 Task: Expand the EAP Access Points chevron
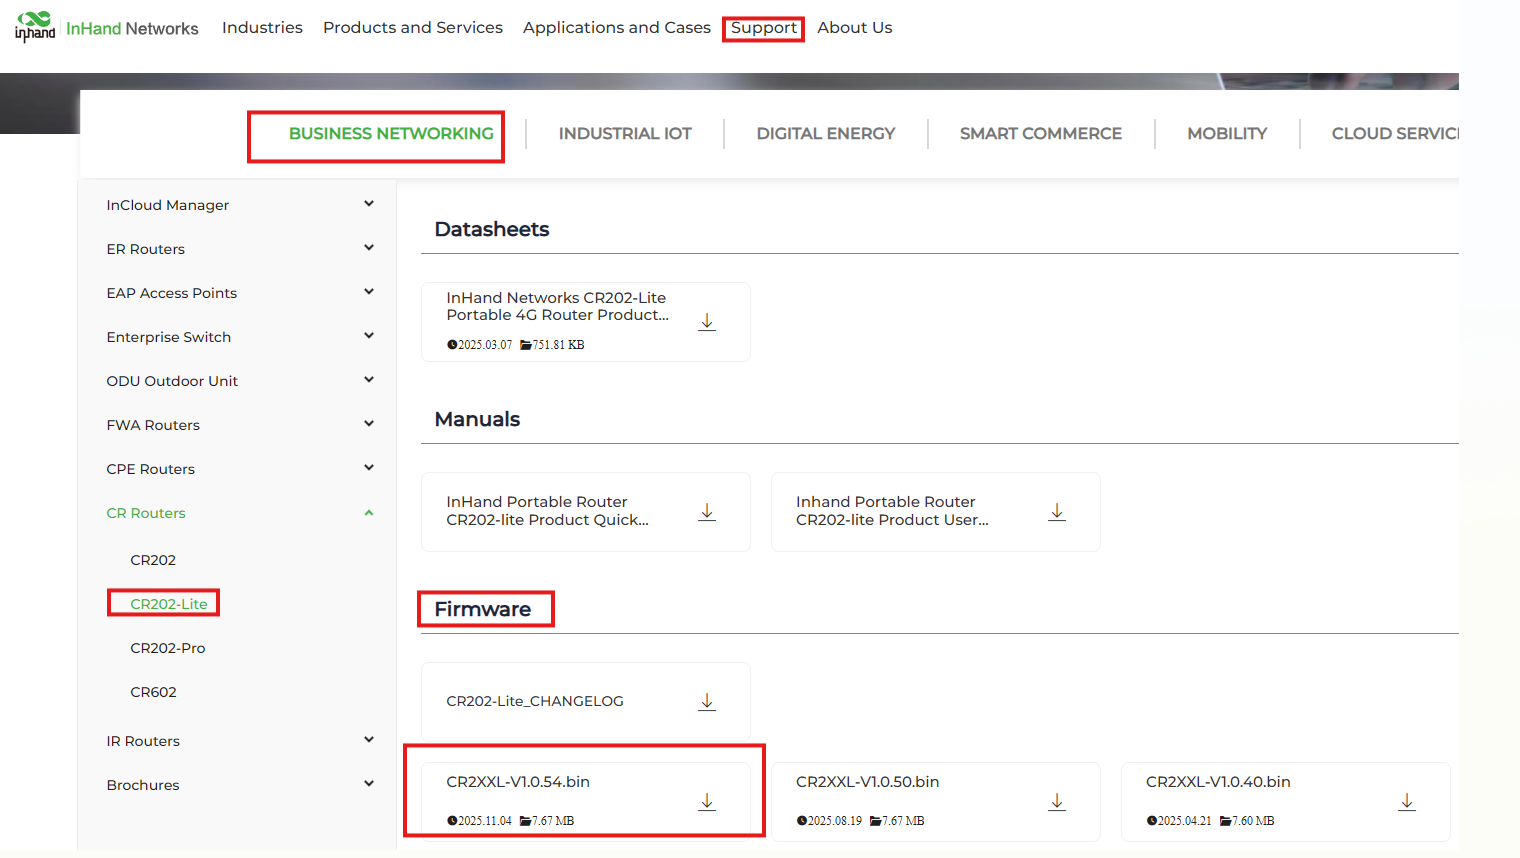click(x=369, y=292)
